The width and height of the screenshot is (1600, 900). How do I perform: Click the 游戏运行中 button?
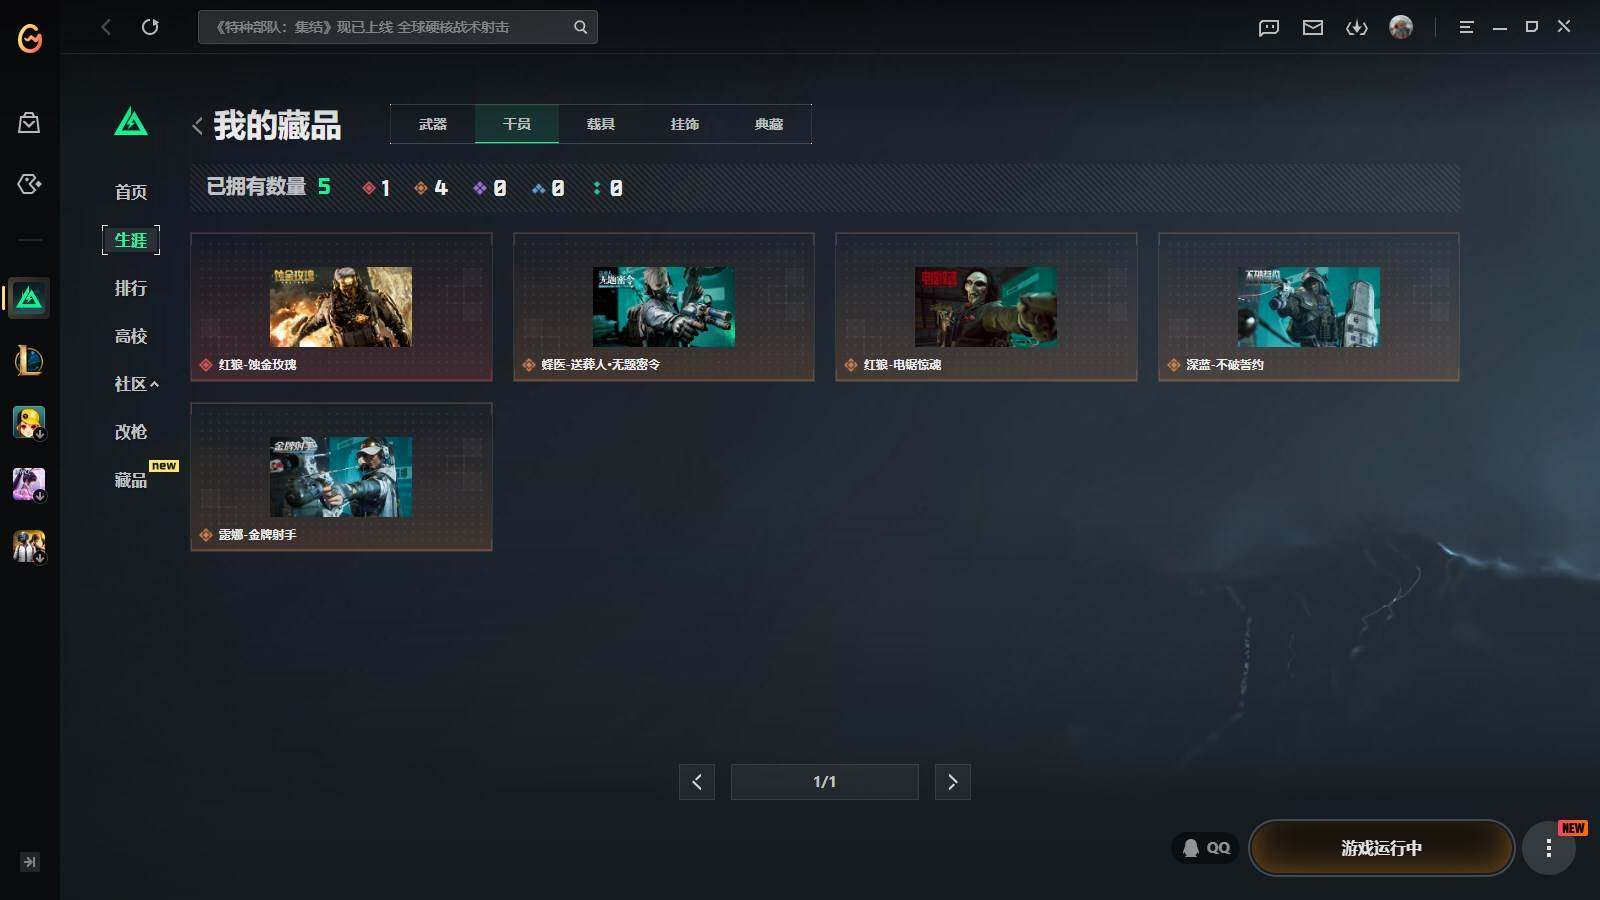[x=1381, y=848]
